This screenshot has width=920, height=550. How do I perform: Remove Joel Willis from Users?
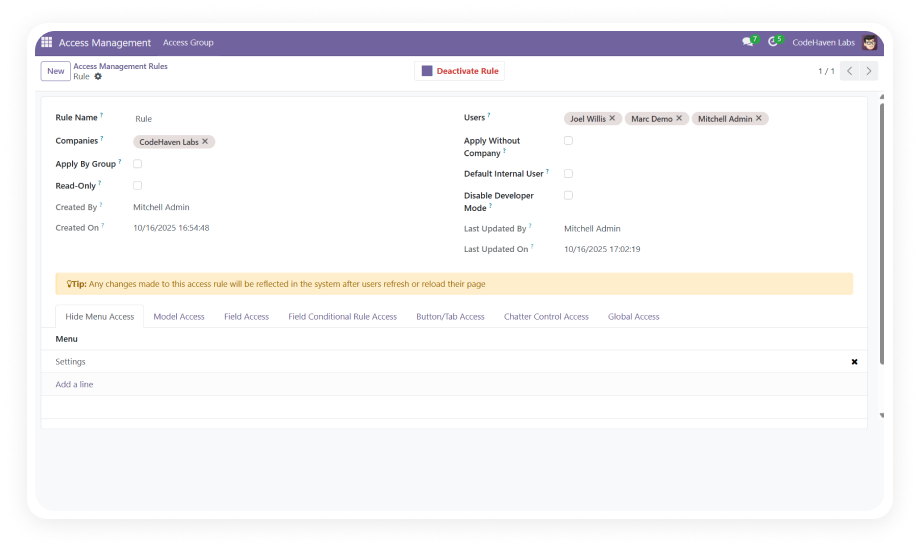coord(612,118)
